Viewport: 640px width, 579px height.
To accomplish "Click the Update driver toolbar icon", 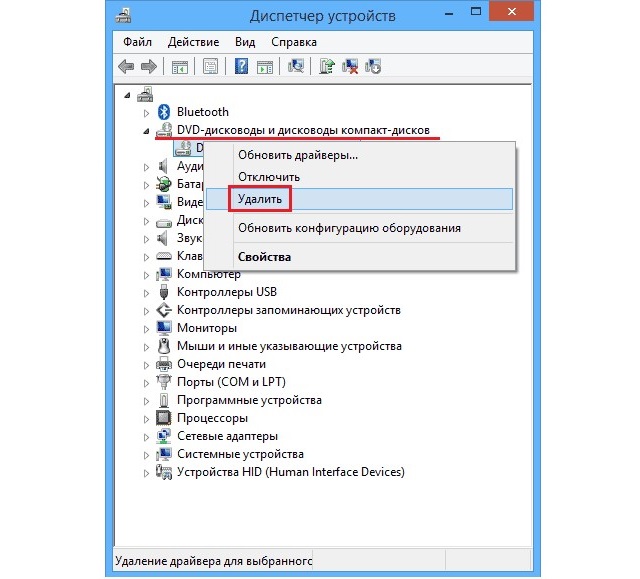I will 326,67.
